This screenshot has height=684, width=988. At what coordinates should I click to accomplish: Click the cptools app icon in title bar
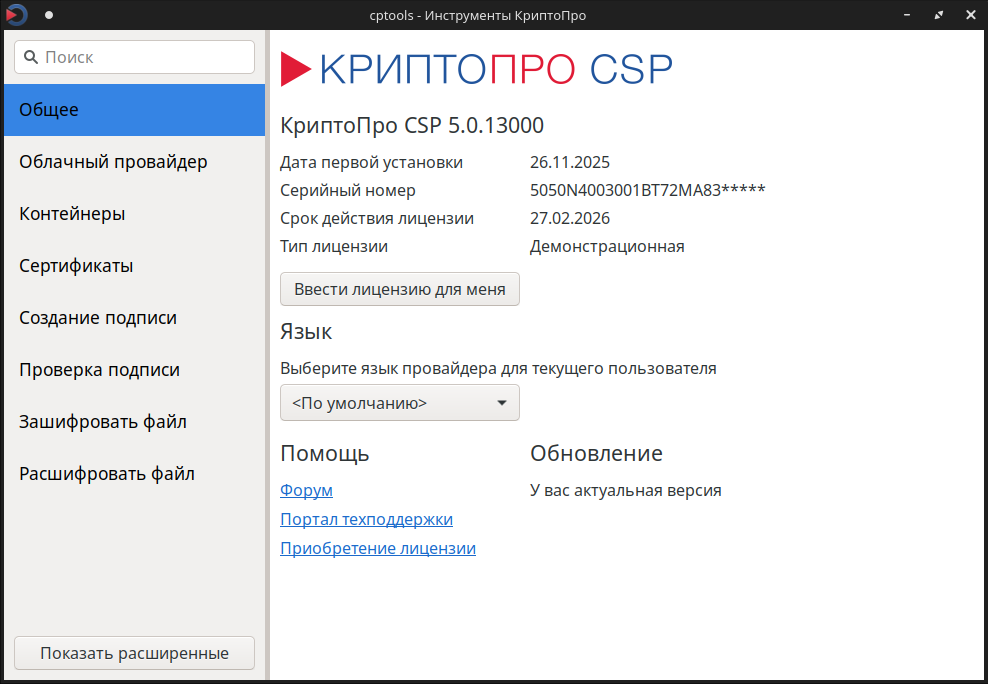point(17,15)
